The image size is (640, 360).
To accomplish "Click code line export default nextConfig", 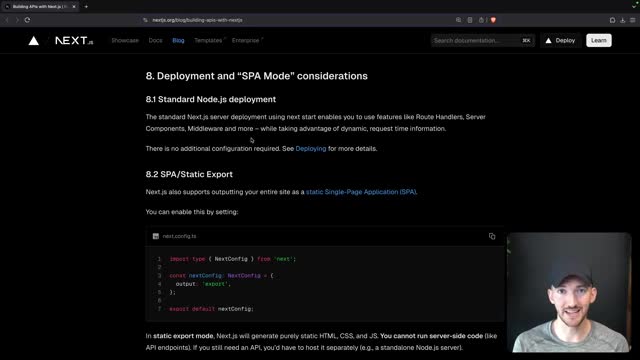I will [211, 309].
